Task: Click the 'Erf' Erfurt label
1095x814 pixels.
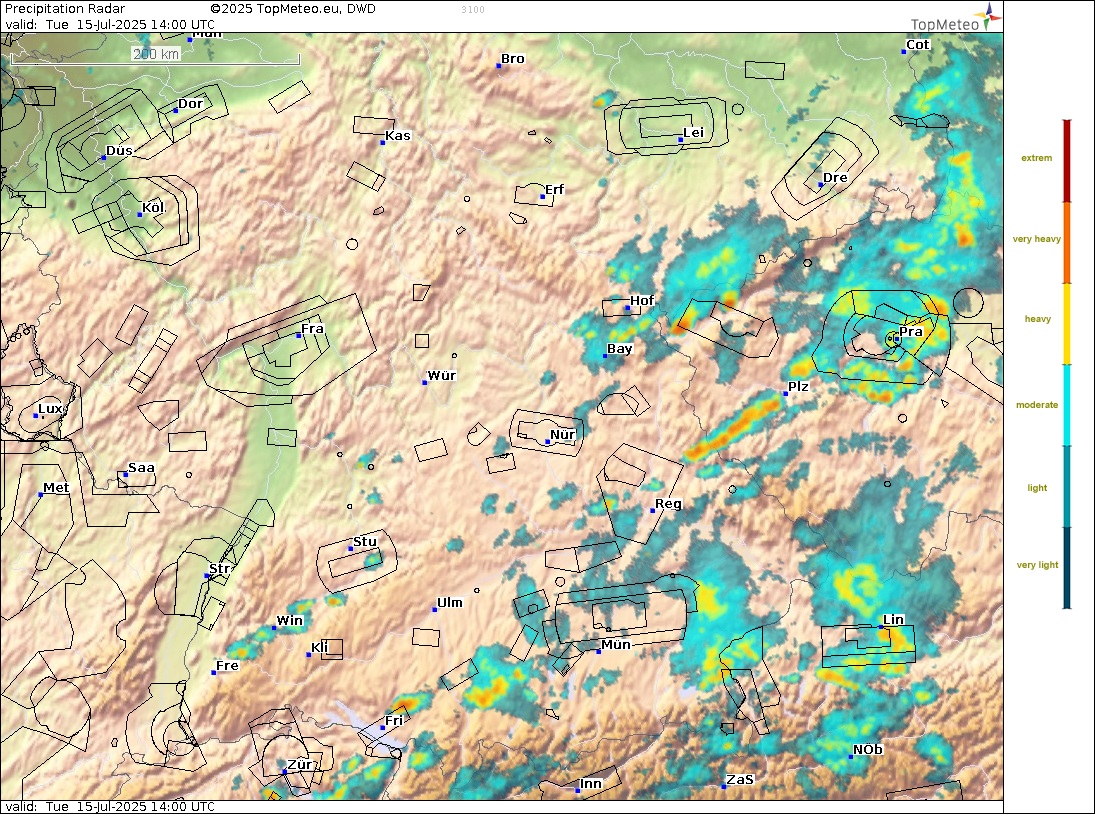Action: coord(554,189)
